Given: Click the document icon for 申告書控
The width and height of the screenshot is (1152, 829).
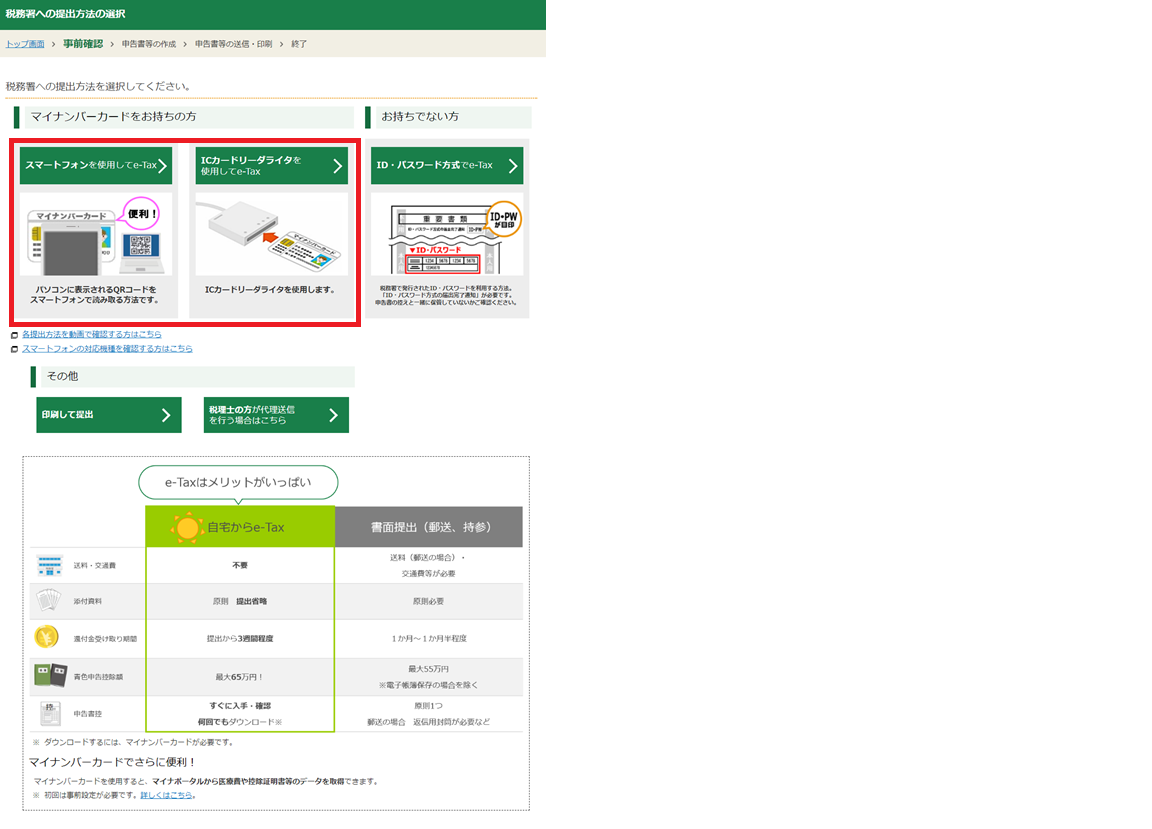Looking at the screenshot, I should pos(49,714).
